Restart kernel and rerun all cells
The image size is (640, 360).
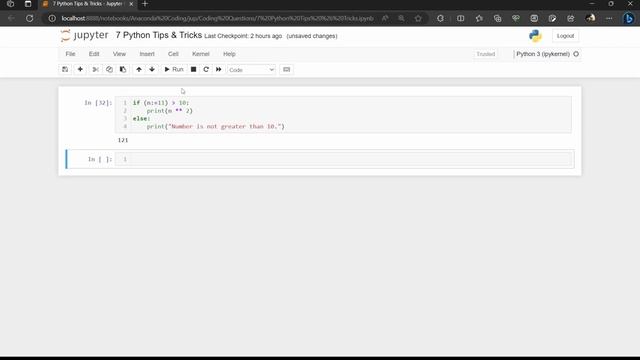[219, 69]
